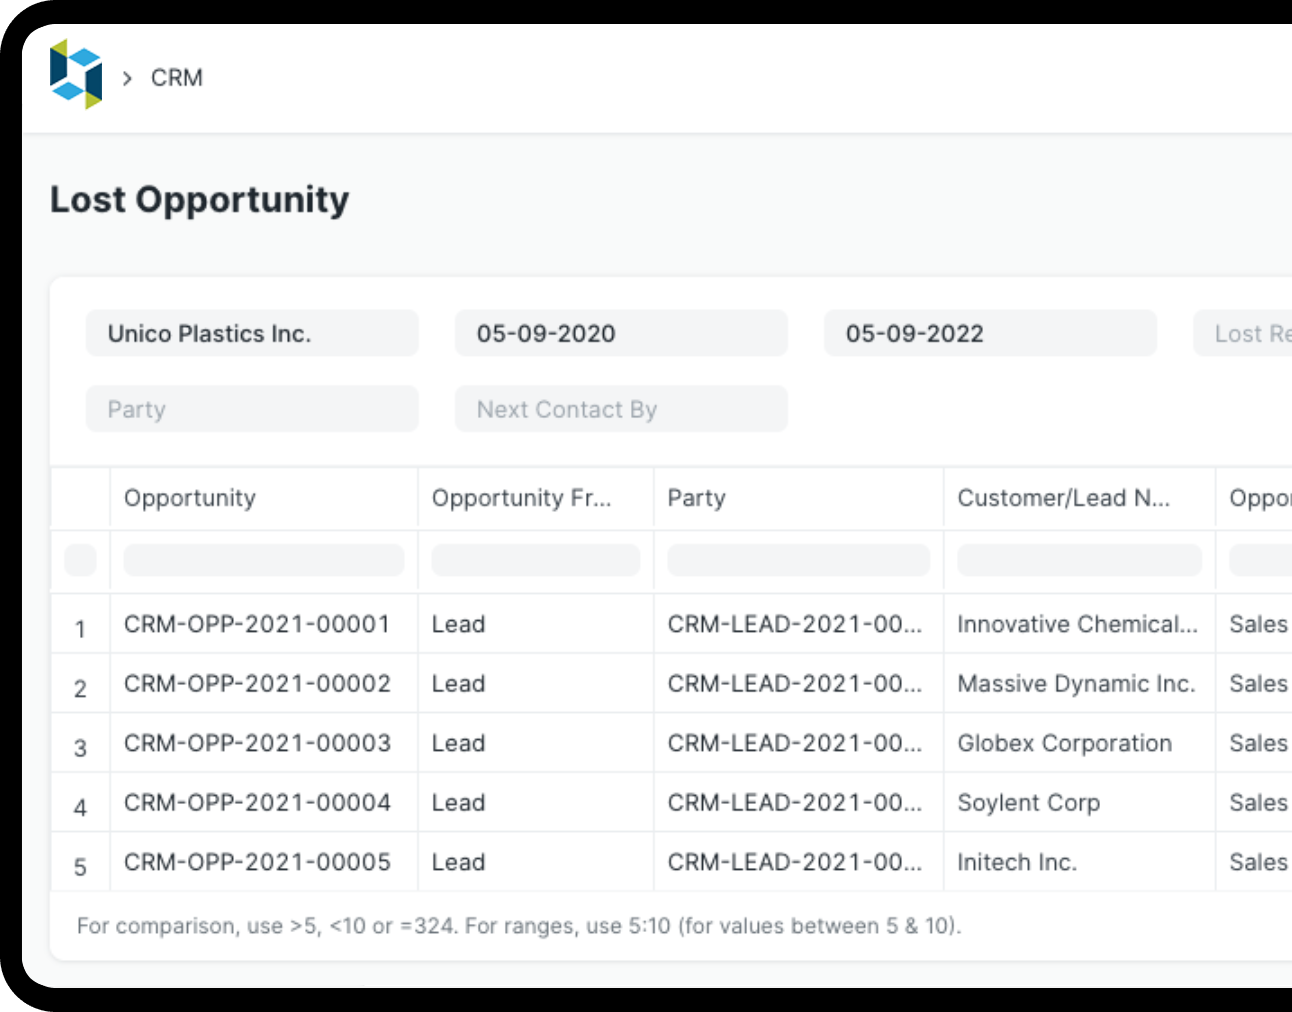Screen dimensions: 1292x1012
Task: Click the Customer/Lead Name column filter box
Action: (1079, 560)
